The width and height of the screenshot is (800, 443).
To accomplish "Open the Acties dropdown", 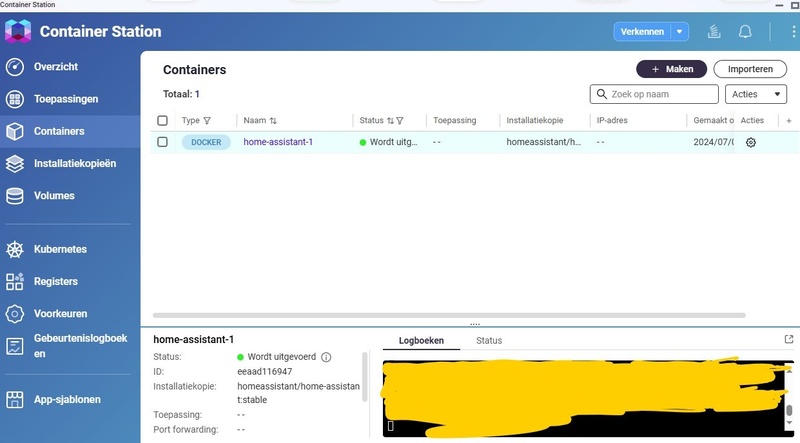I will point(756,94).
